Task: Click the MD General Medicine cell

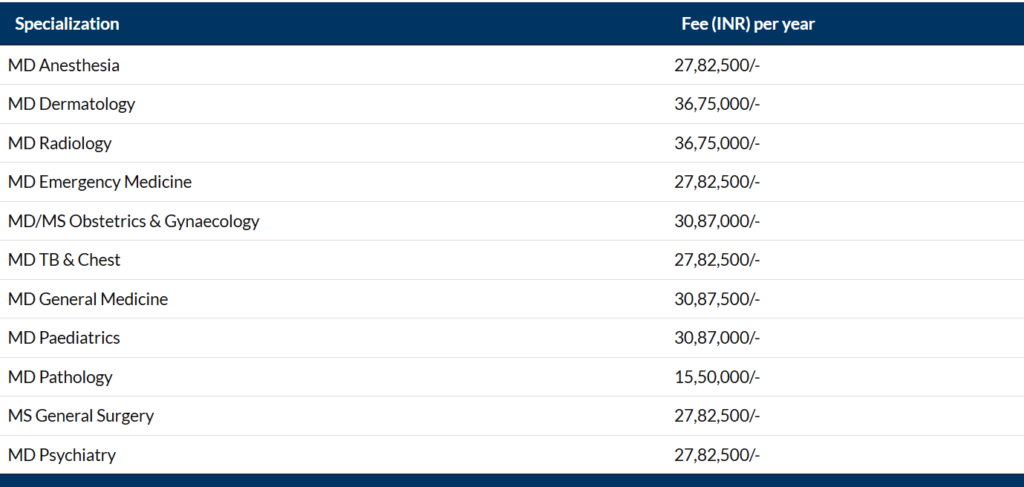Action: coord(88,299)
